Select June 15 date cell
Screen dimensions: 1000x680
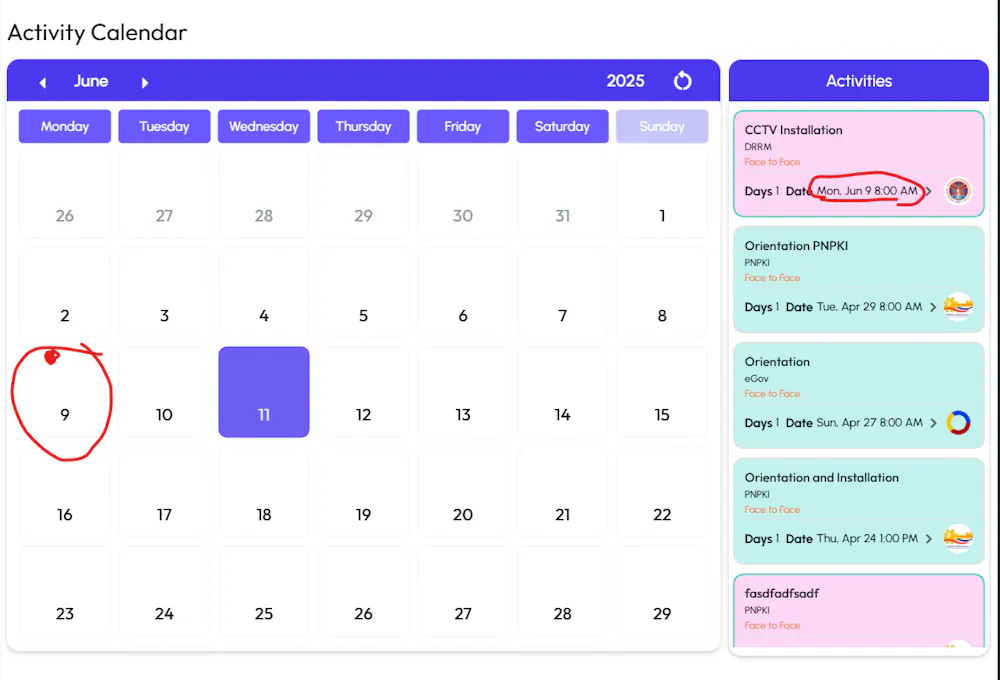661,392
